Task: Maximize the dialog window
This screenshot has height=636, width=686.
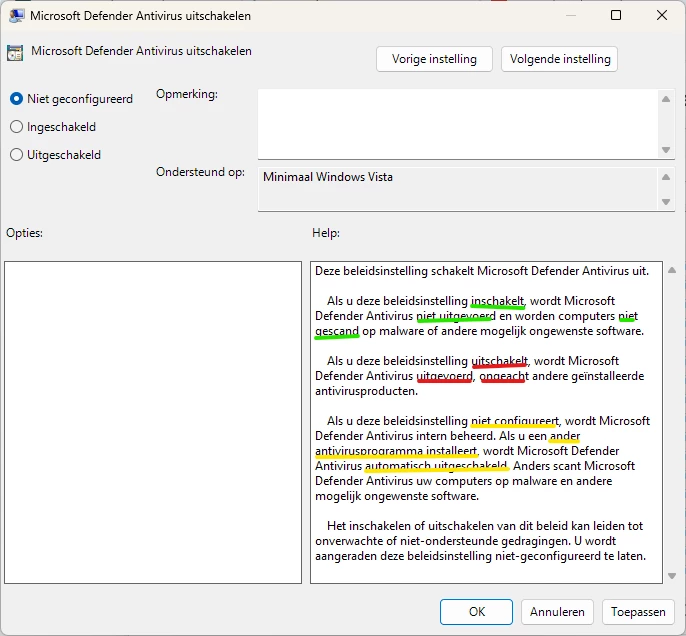Action: pyautogui.click(x=616, y=15)
